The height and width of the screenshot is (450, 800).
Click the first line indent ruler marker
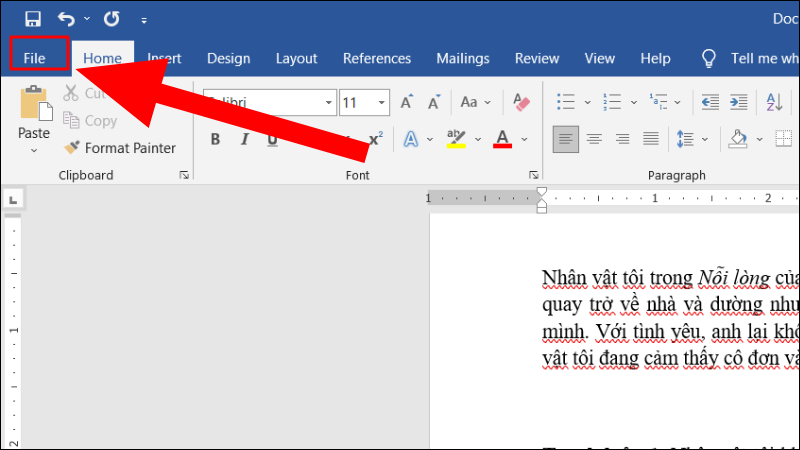(x=541, y=192)
